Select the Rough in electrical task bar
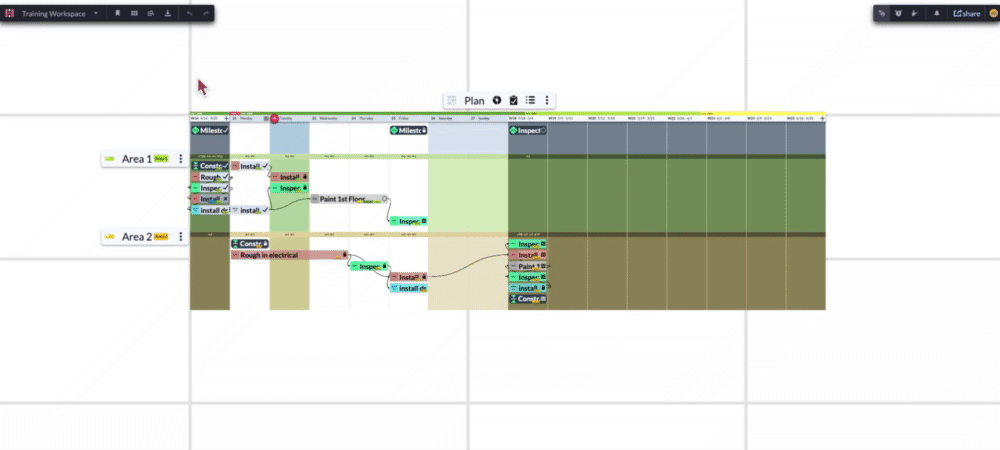Image resolution: width=1000 pixels, height=450 pixels. coord(285,255)
